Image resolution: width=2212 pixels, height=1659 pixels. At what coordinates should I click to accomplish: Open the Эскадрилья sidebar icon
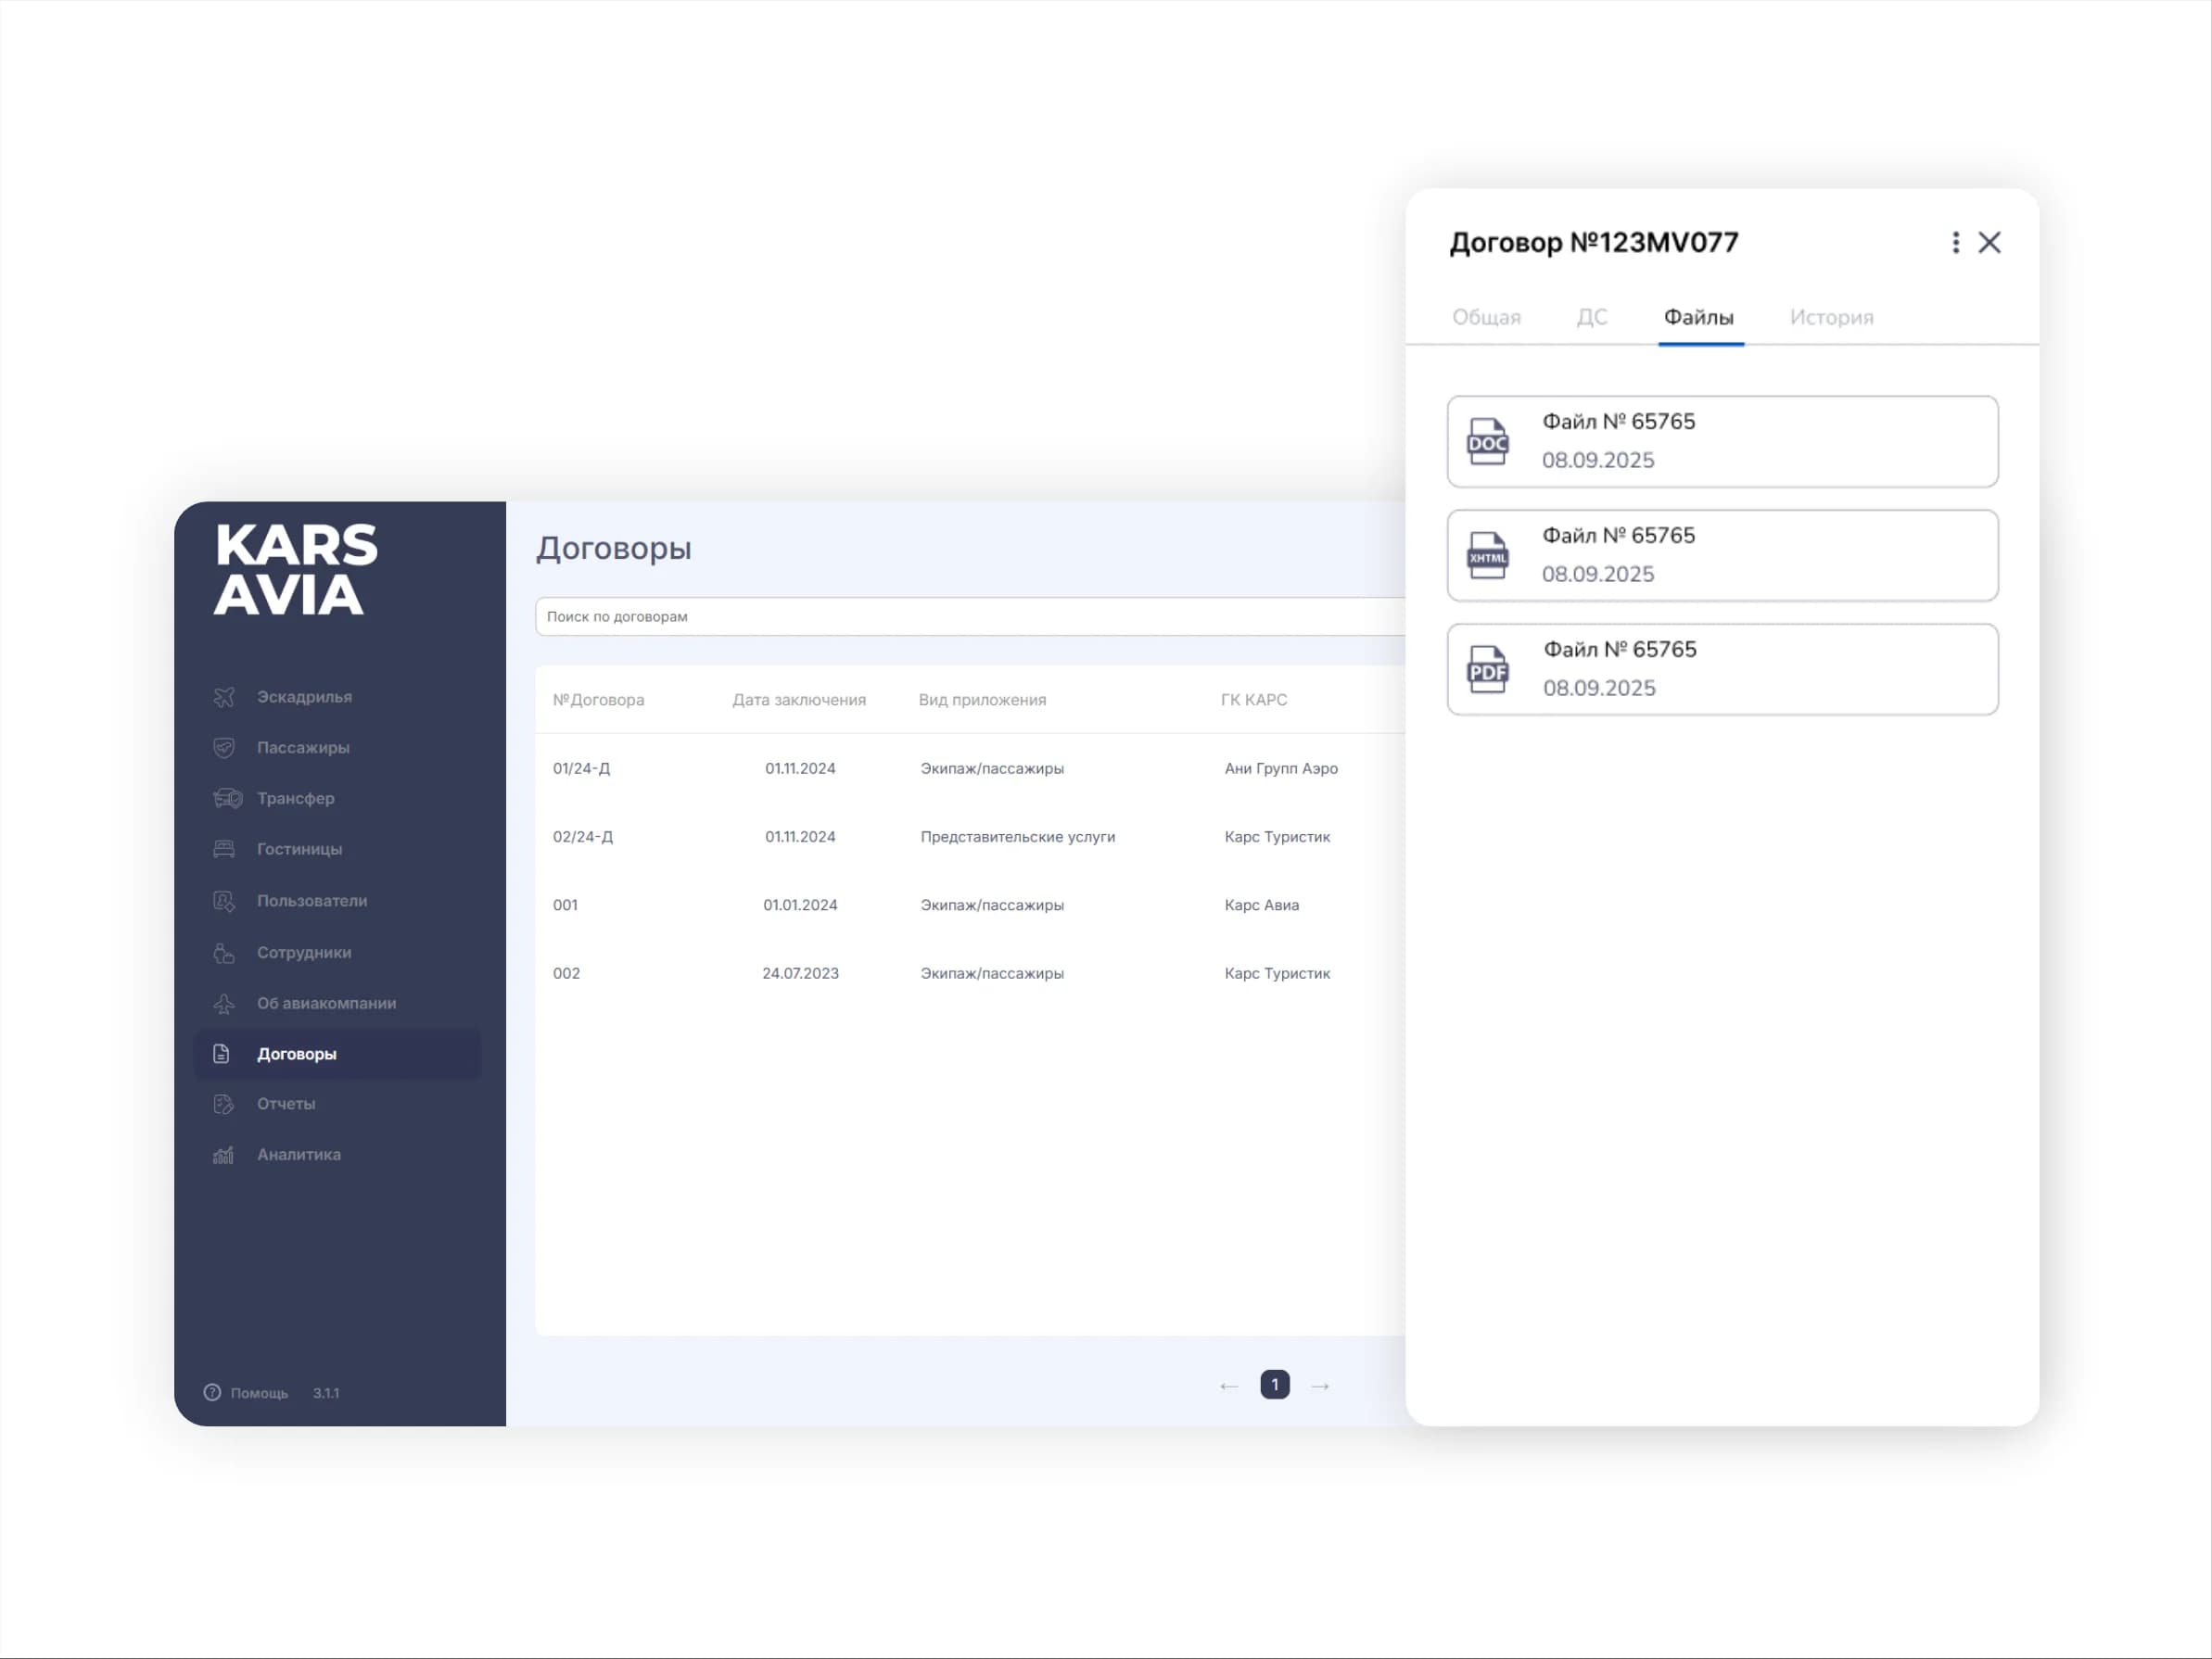(224, 697)
